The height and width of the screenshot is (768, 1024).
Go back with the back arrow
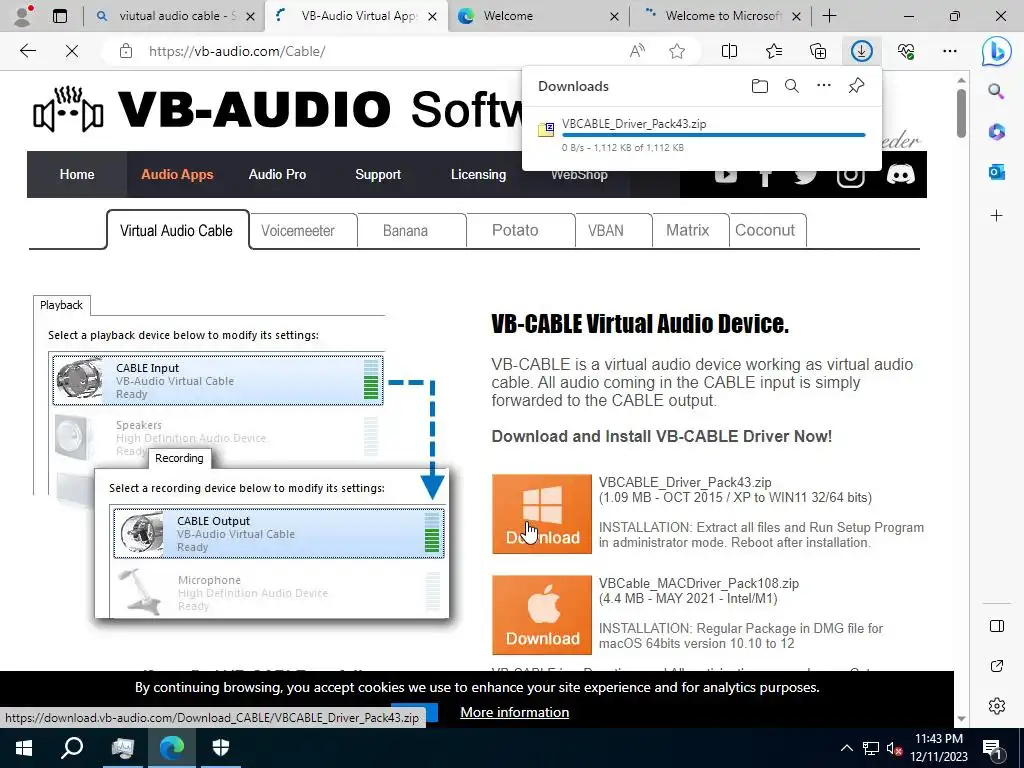pos(27,51)
